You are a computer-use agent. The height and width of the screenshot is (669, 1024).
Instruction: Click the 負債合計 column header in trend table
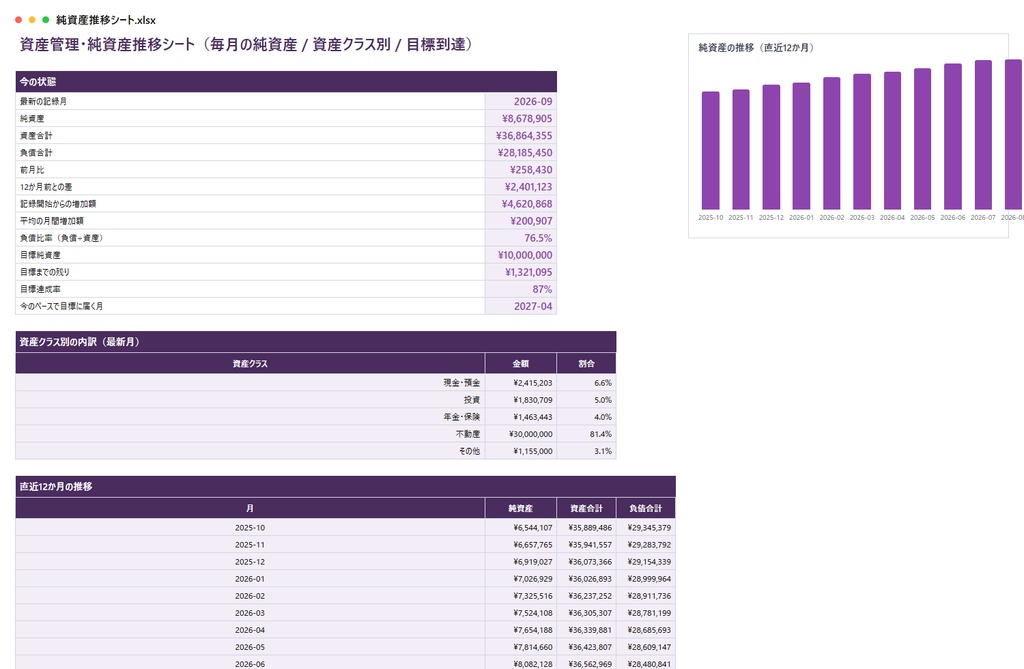click(x=646, y=508)
